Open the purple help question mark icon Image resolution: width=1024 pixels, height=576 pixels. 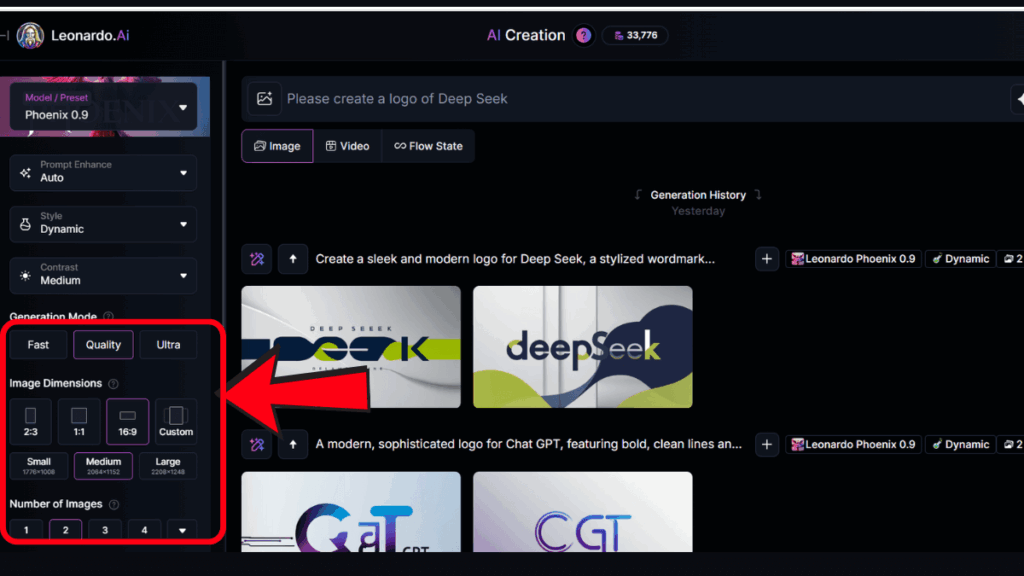coord(583,35)
